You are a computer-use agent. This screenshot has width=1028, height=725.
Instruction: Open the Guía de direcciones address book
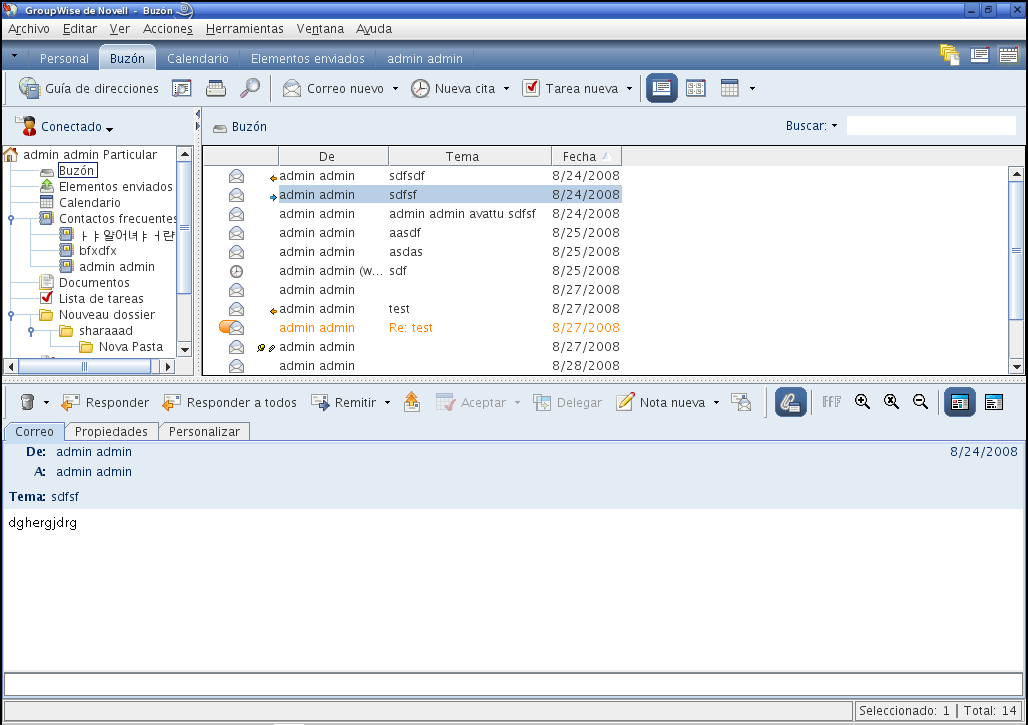(89, 88)
